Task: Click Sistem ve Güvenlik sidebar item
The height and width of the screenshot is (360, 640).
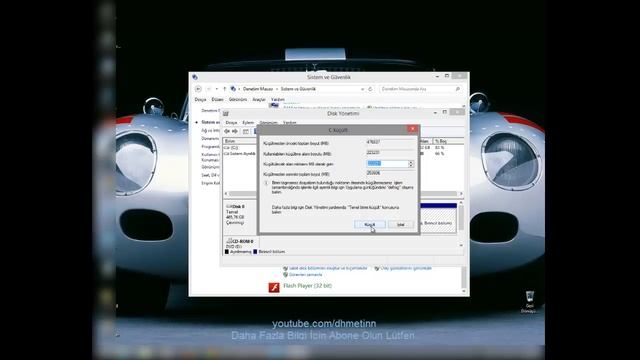Action: 210,122
